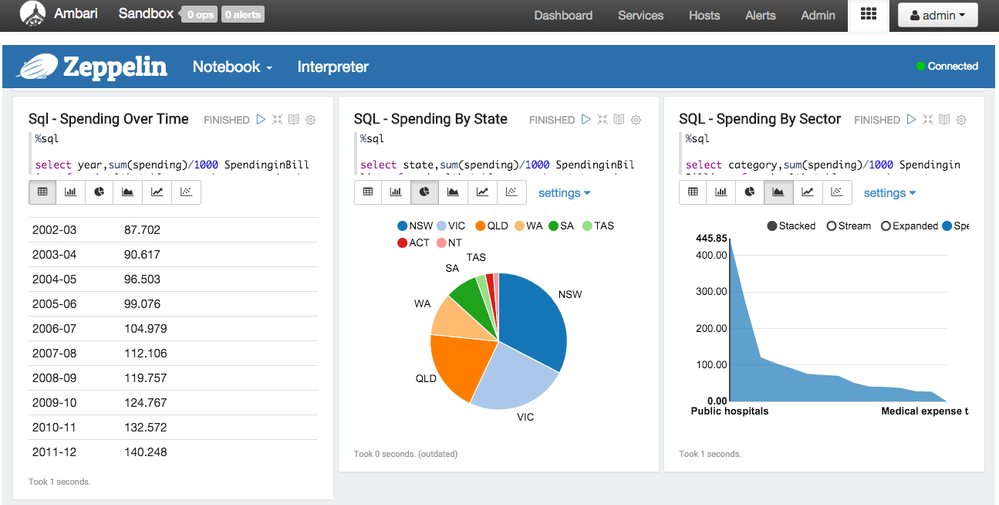Switch Spending By State to area chart
Viewport: 999px width, 505px height.
click(454, 192)
